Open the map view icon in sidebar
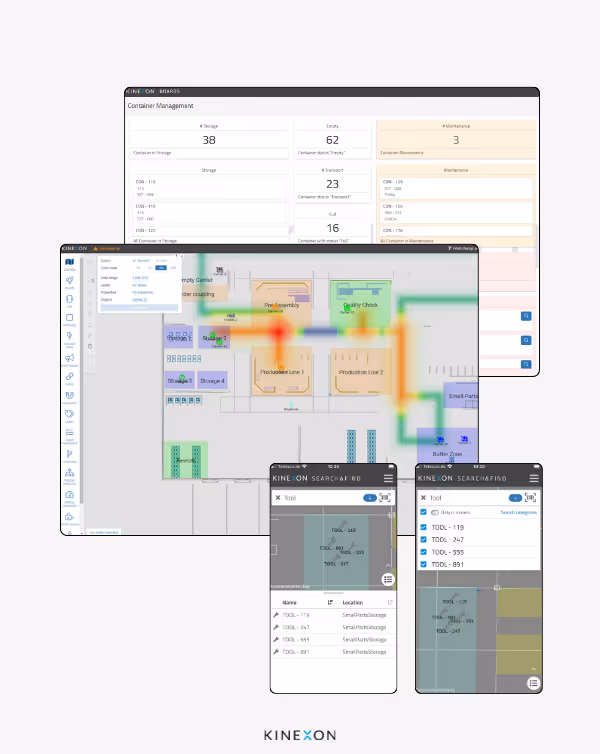This screenshot has height=754, width=600. pyautogui.click(x=70, y=262)
